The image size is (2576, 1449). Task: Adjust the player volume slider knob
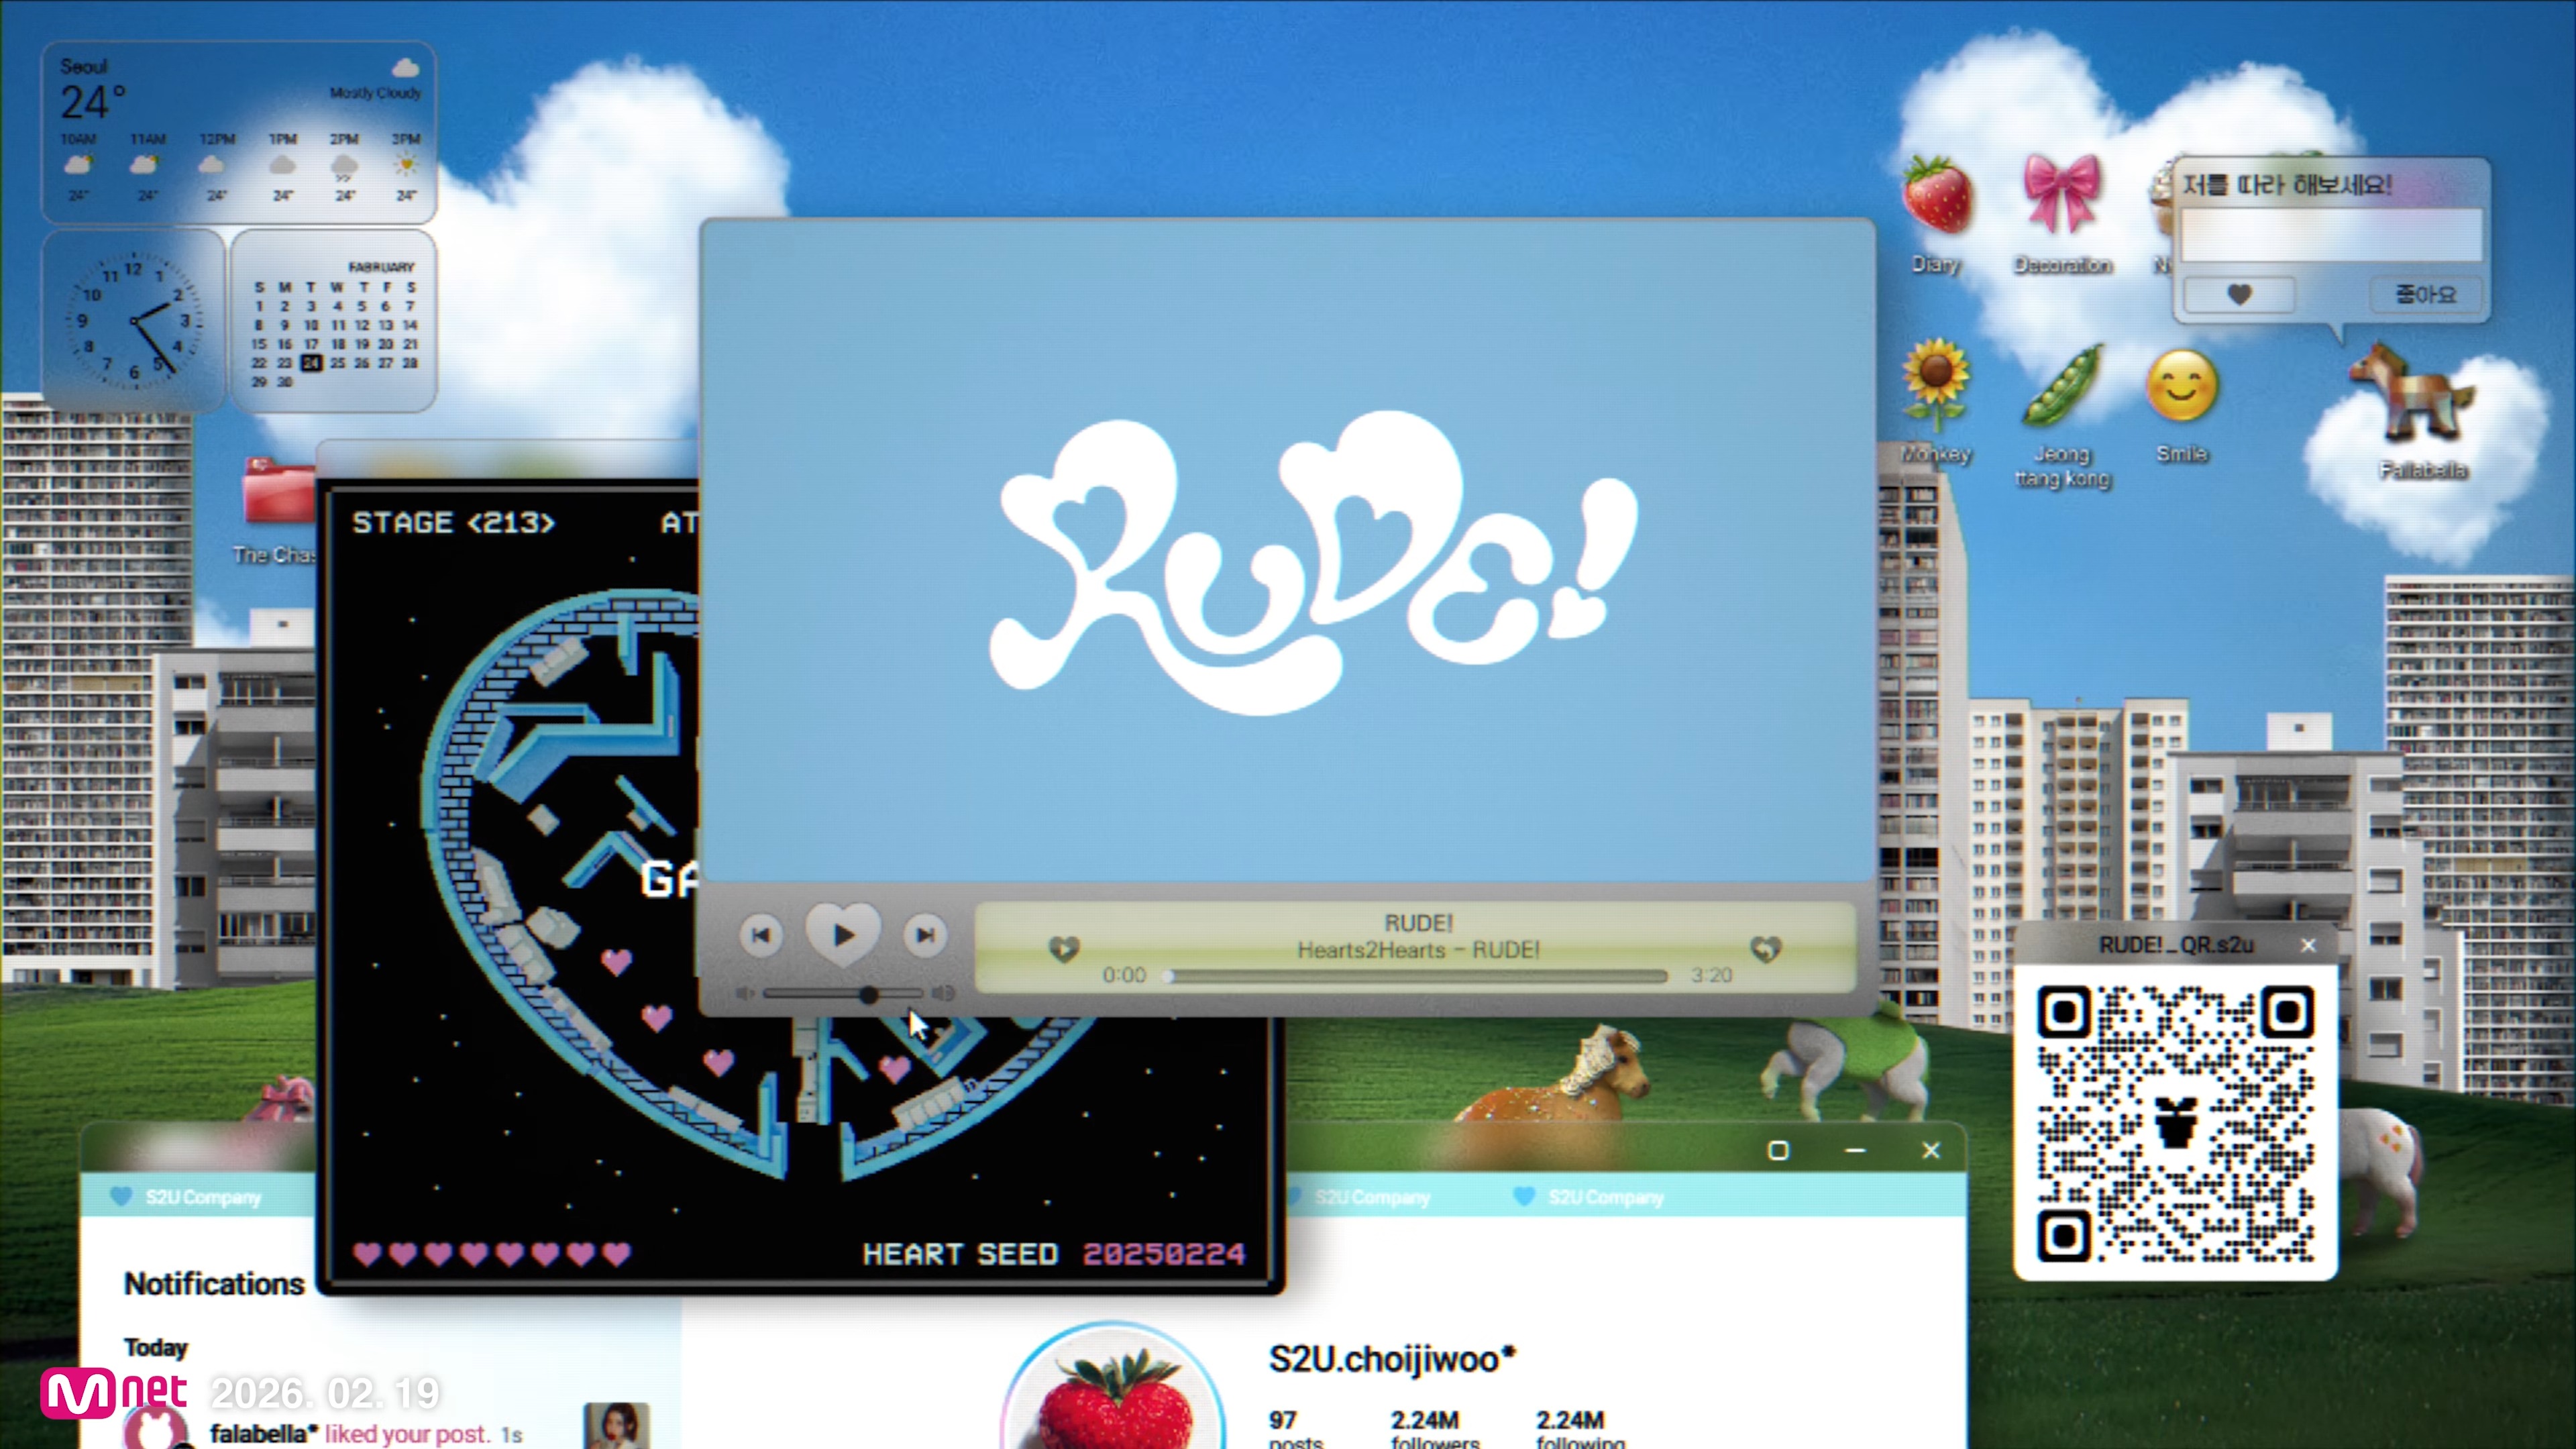pos(868,994)
